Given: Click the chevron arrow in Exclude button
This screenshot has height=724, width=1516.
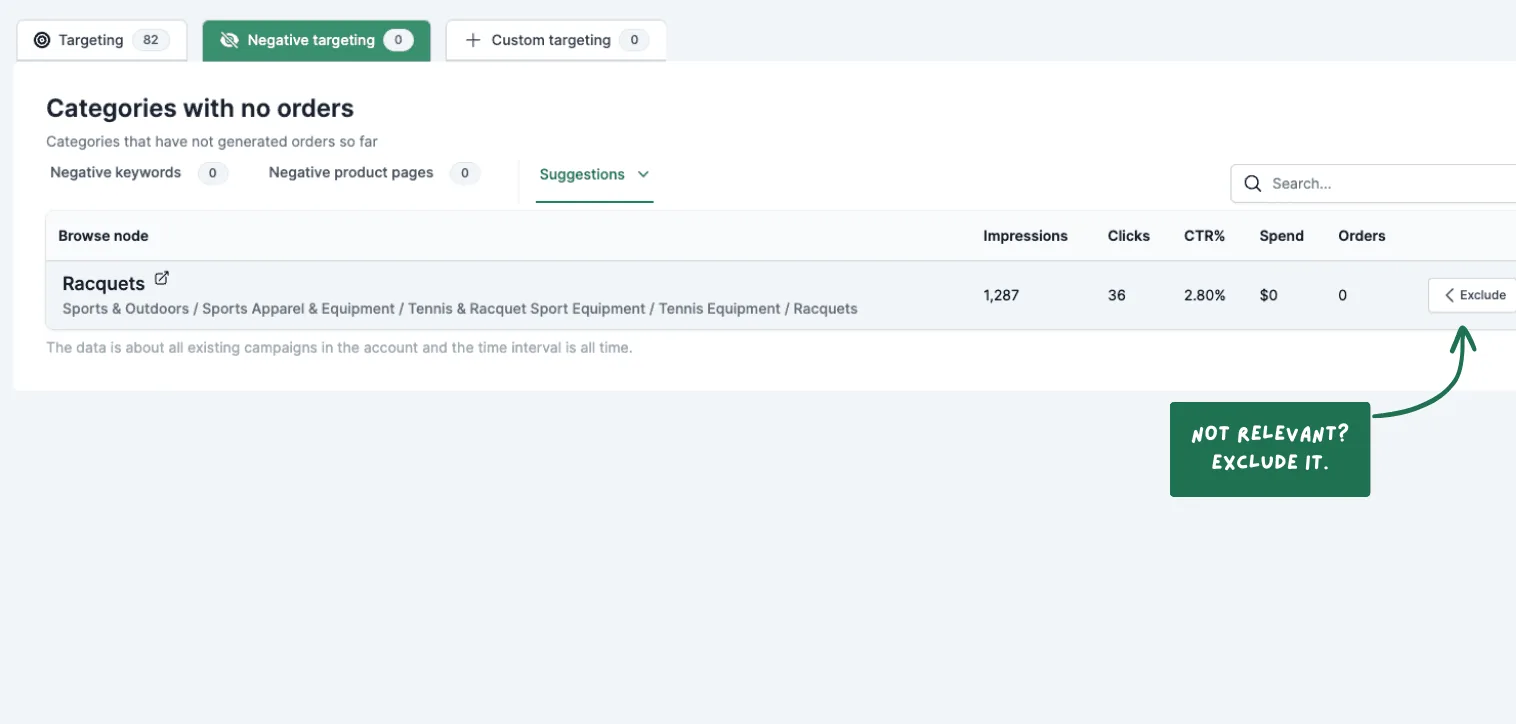Looking at the screenshot, I should tap(1449, 295).
